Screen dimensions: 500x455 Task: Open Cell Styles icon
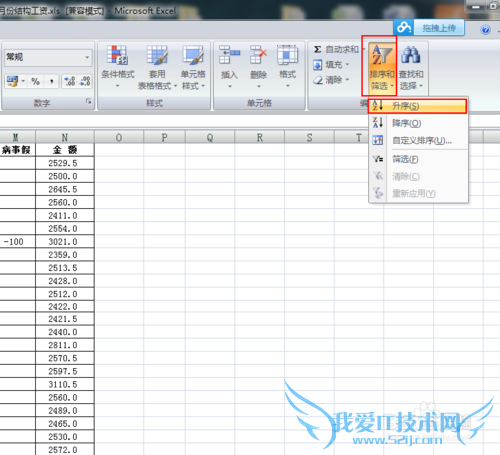coord(193,55)
